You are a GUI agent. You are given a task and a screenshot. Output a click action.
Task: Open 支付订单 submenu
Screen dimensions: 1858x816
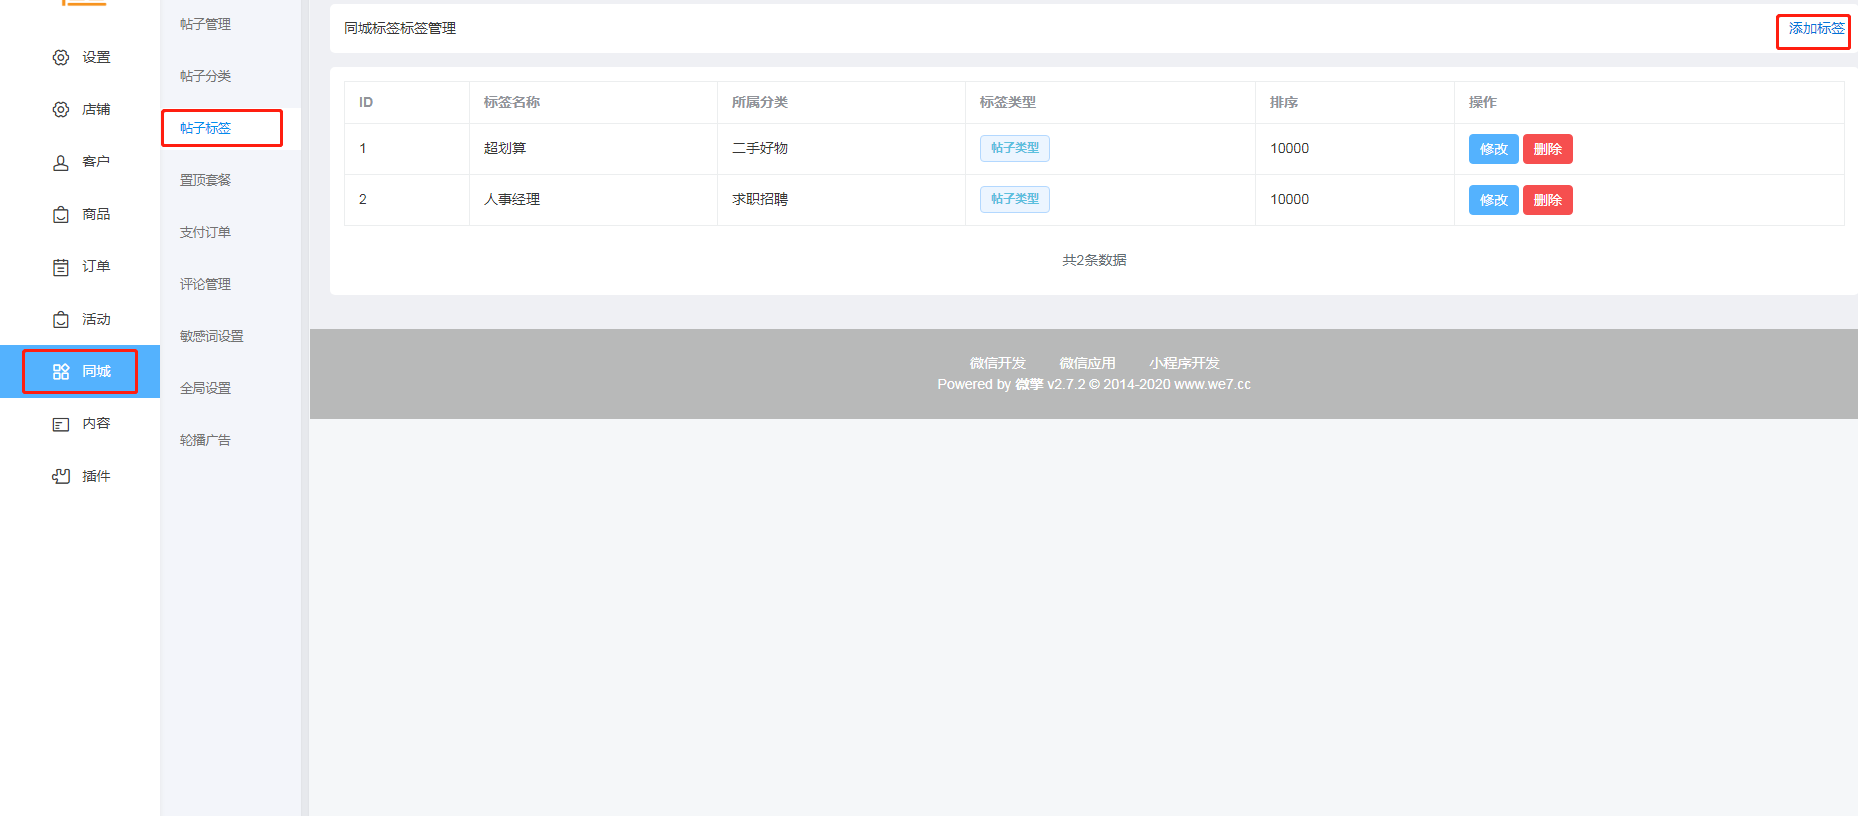pos(205,232)
